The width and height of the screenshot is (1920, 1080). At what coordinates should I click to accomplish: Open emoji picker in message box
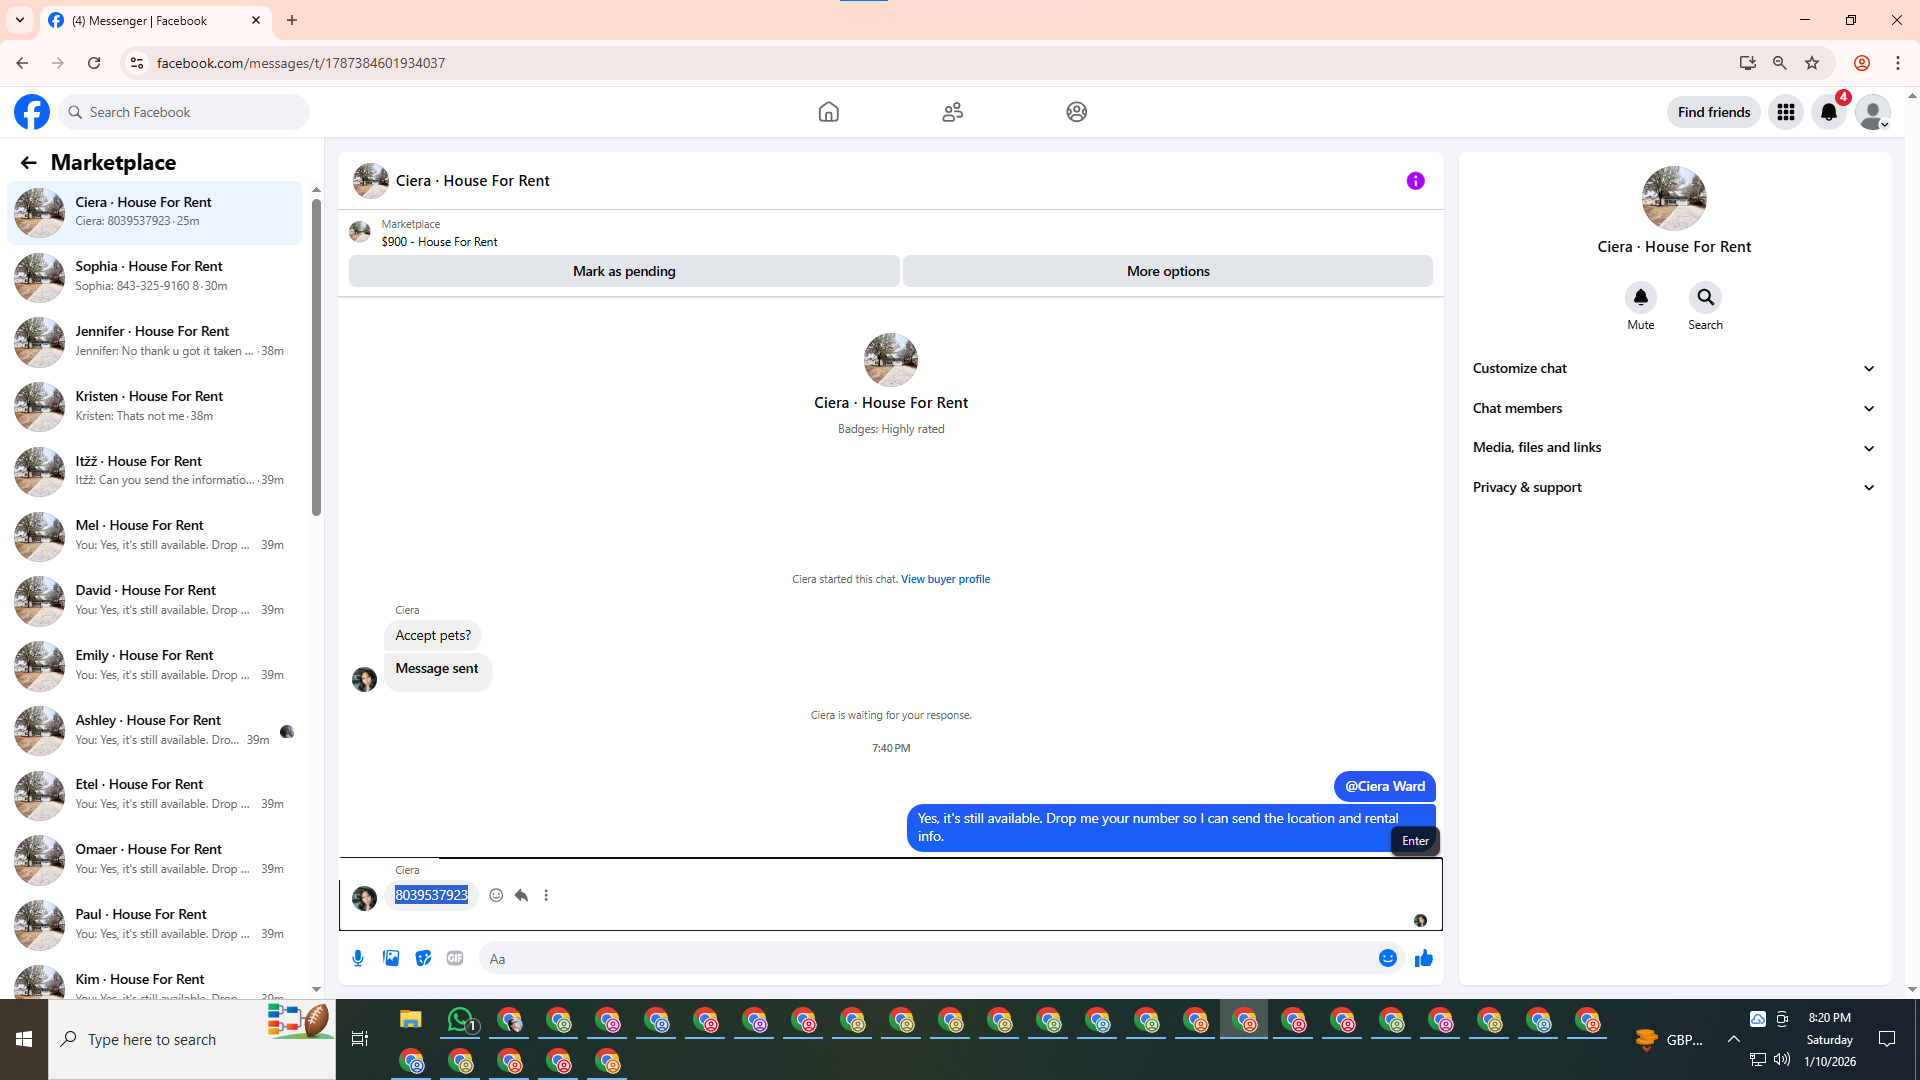pos(1388,958)
